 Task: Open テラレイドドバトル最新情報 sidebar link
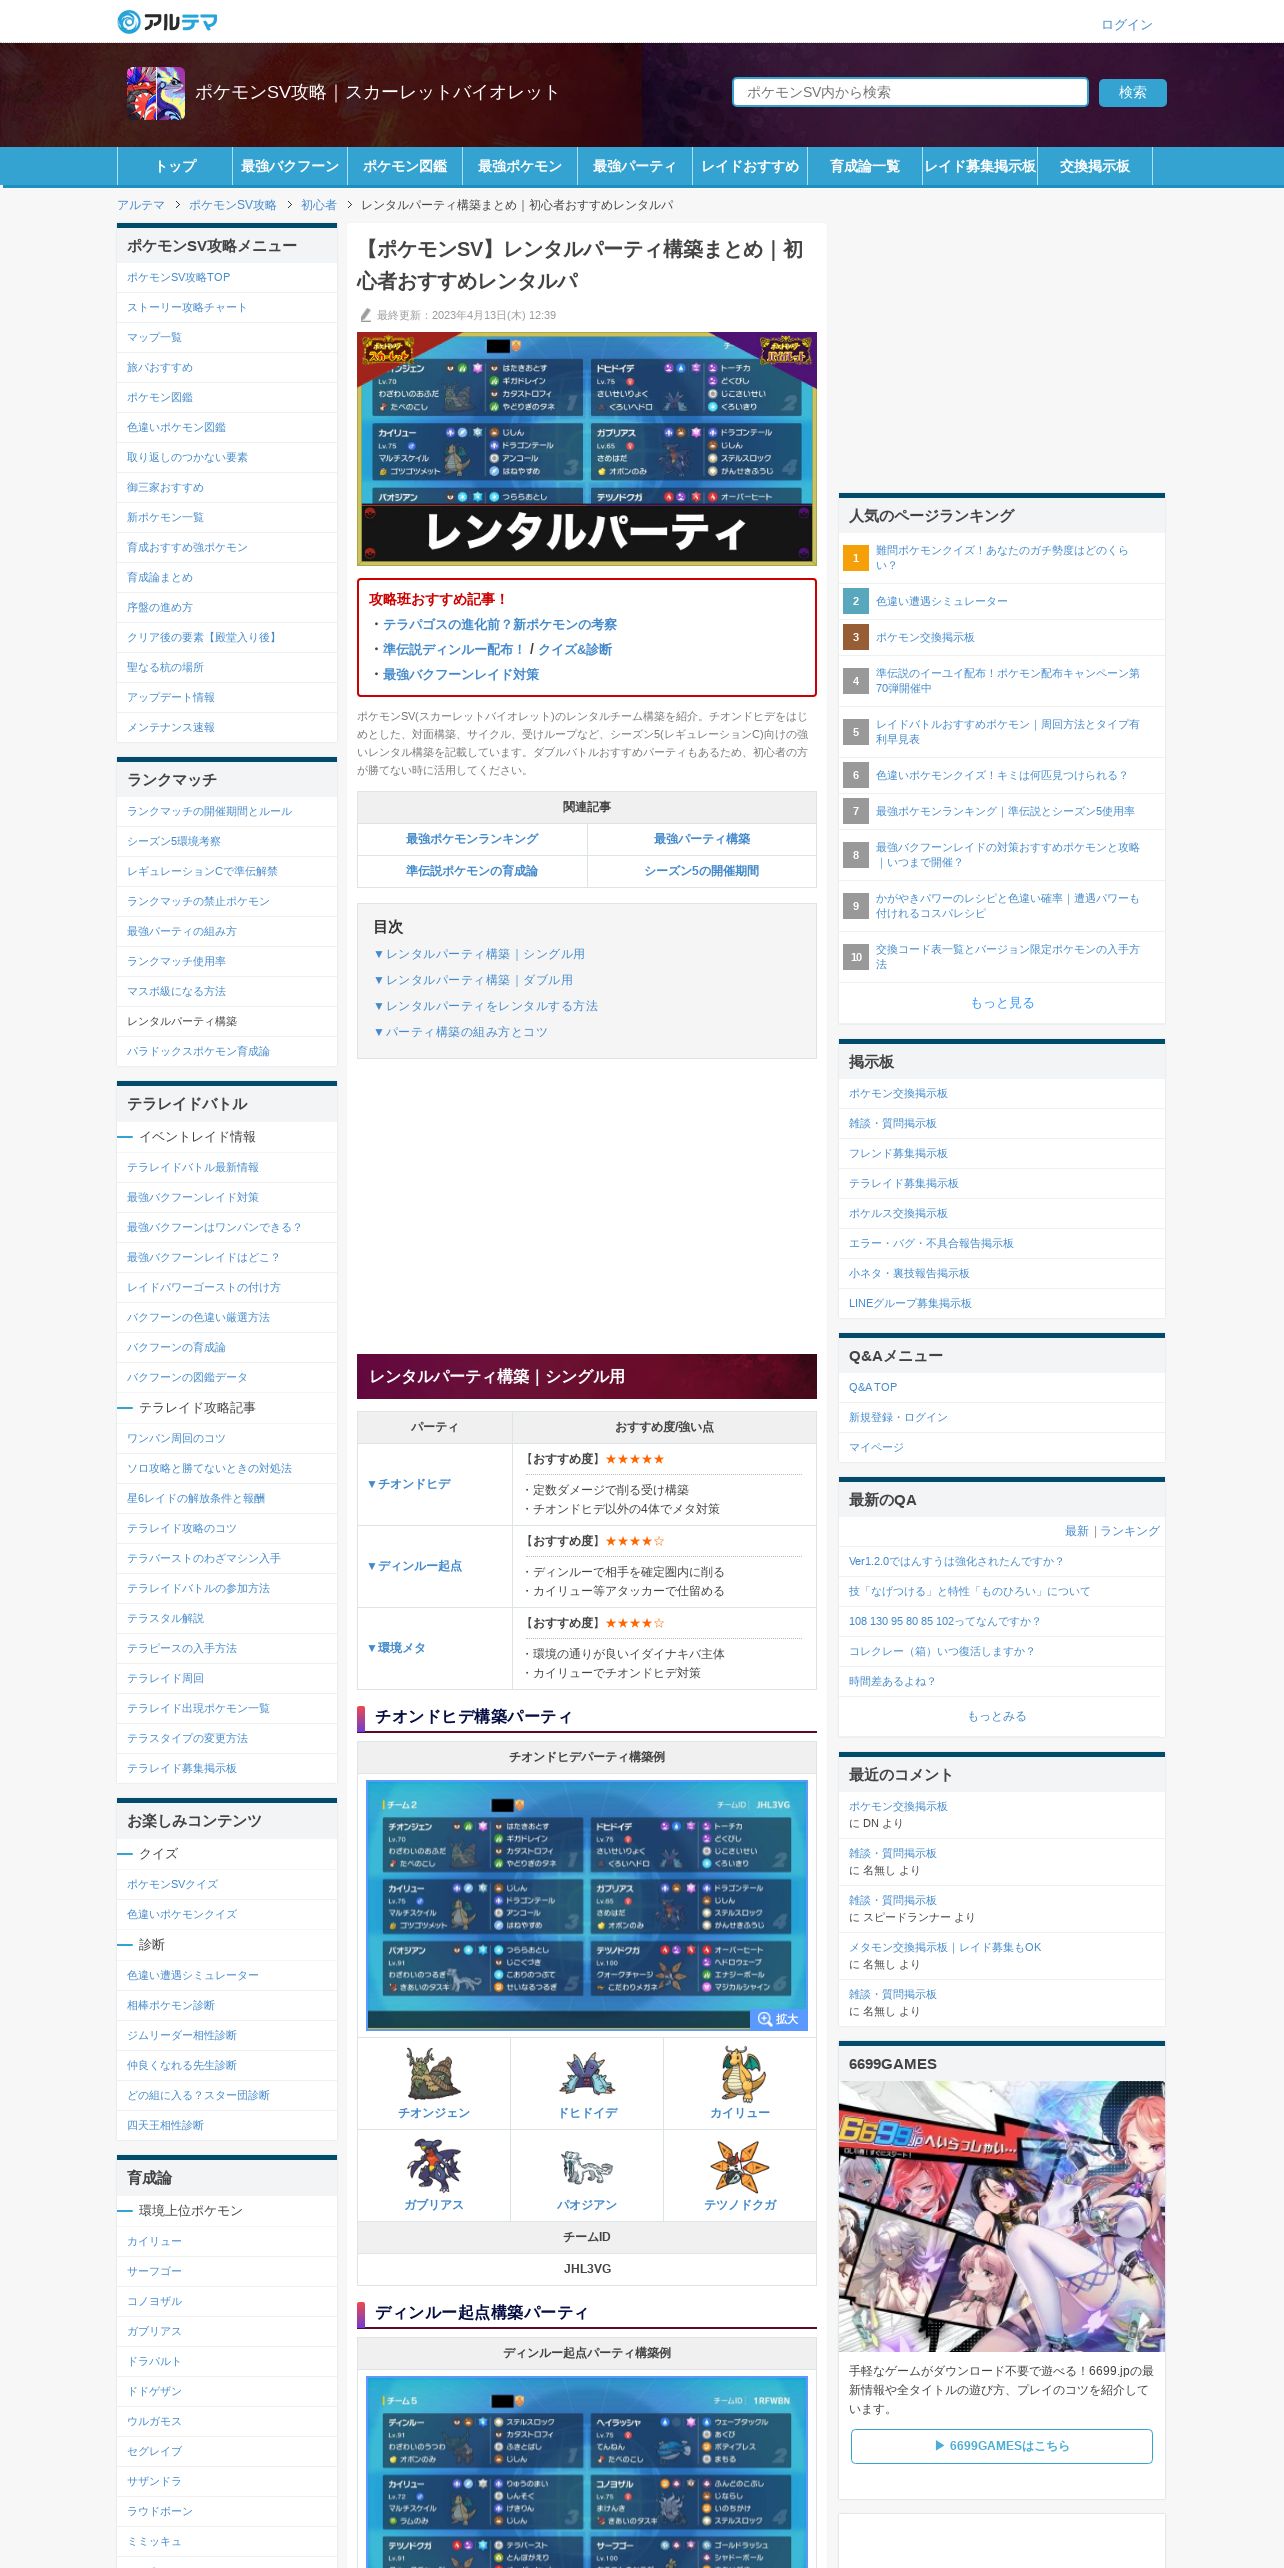point(193,1167)
